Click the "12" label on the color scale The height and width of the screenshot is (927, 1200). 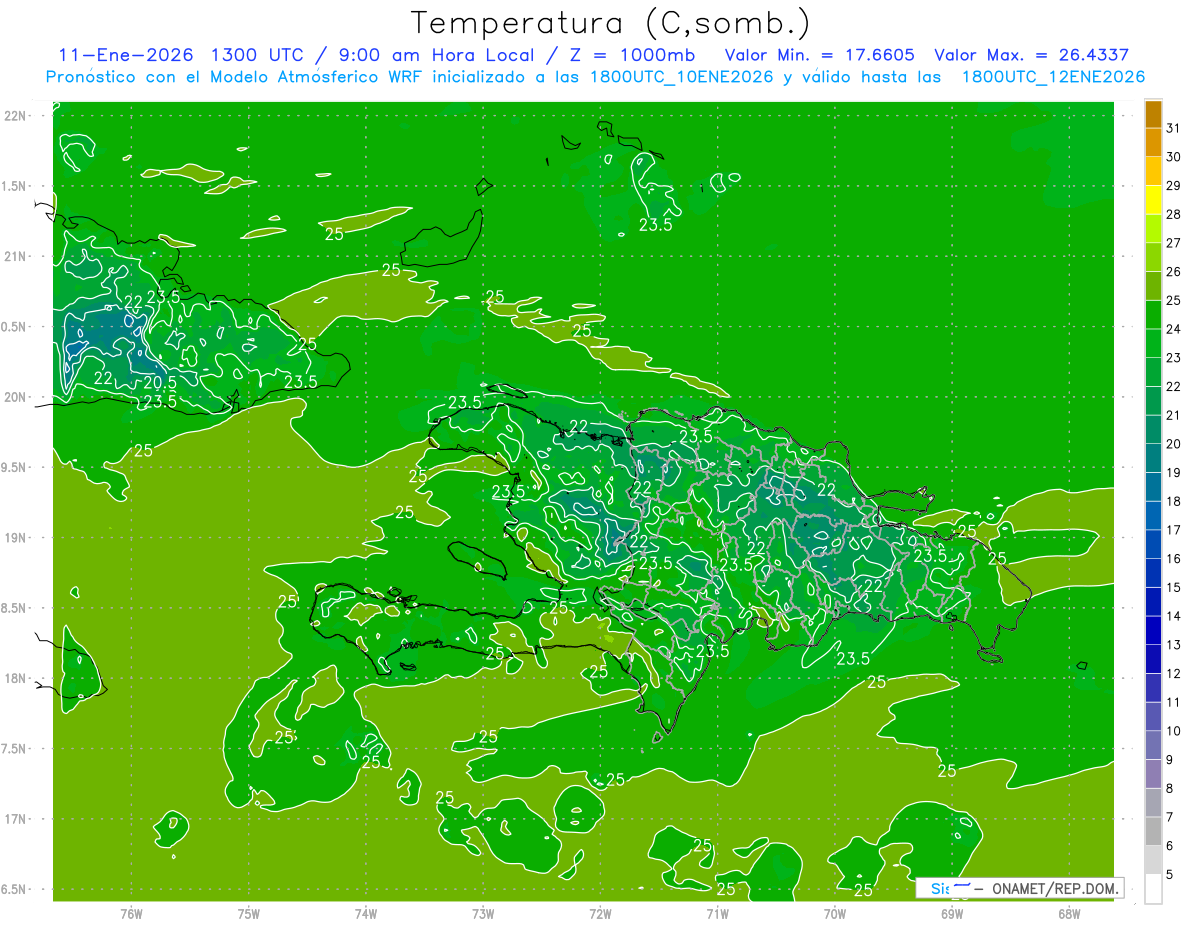point(1173,674)
